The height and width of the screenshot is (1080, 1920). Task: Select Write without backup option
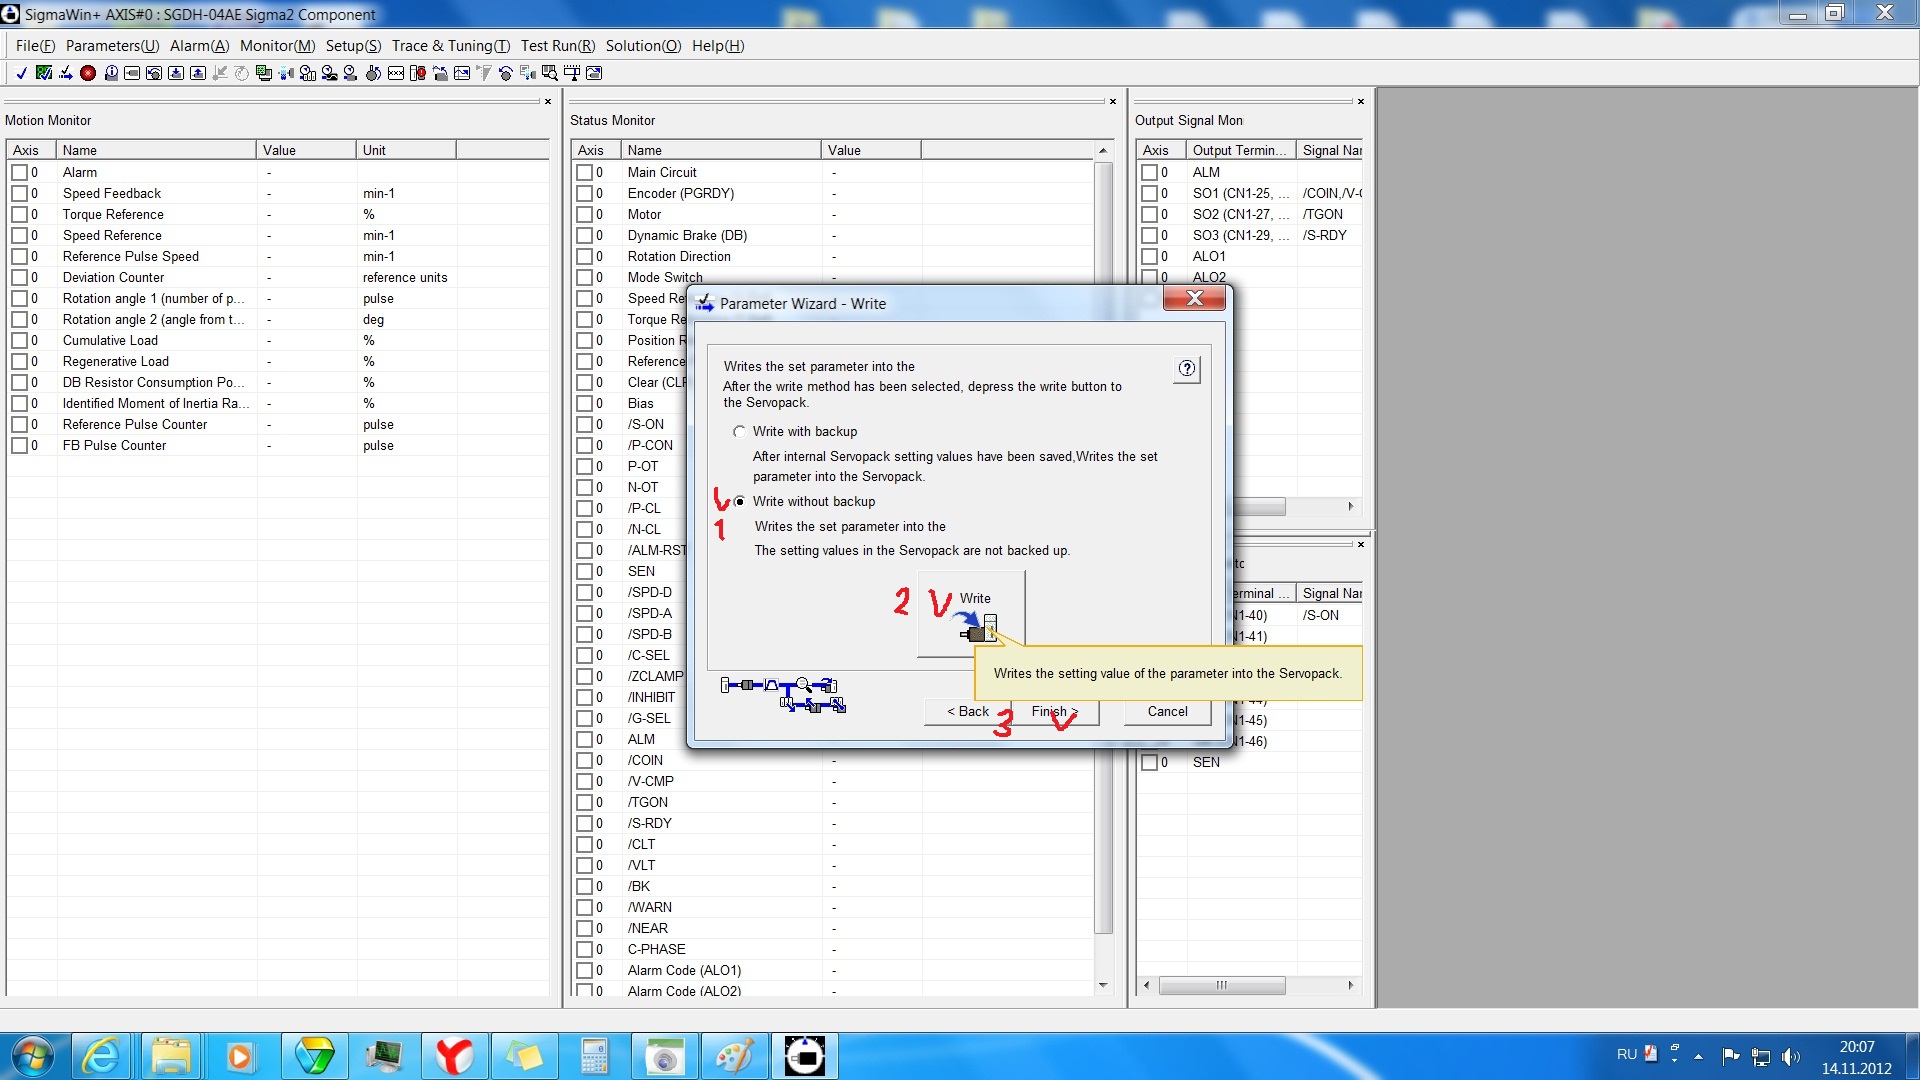(x=739, y=502)
